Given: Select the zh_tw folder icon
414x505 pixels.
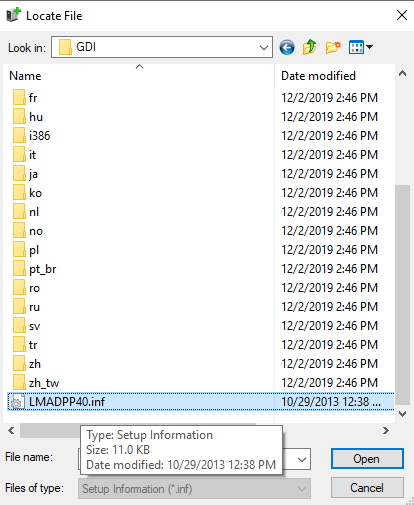Looking at the screenshot, I should 19,383.
